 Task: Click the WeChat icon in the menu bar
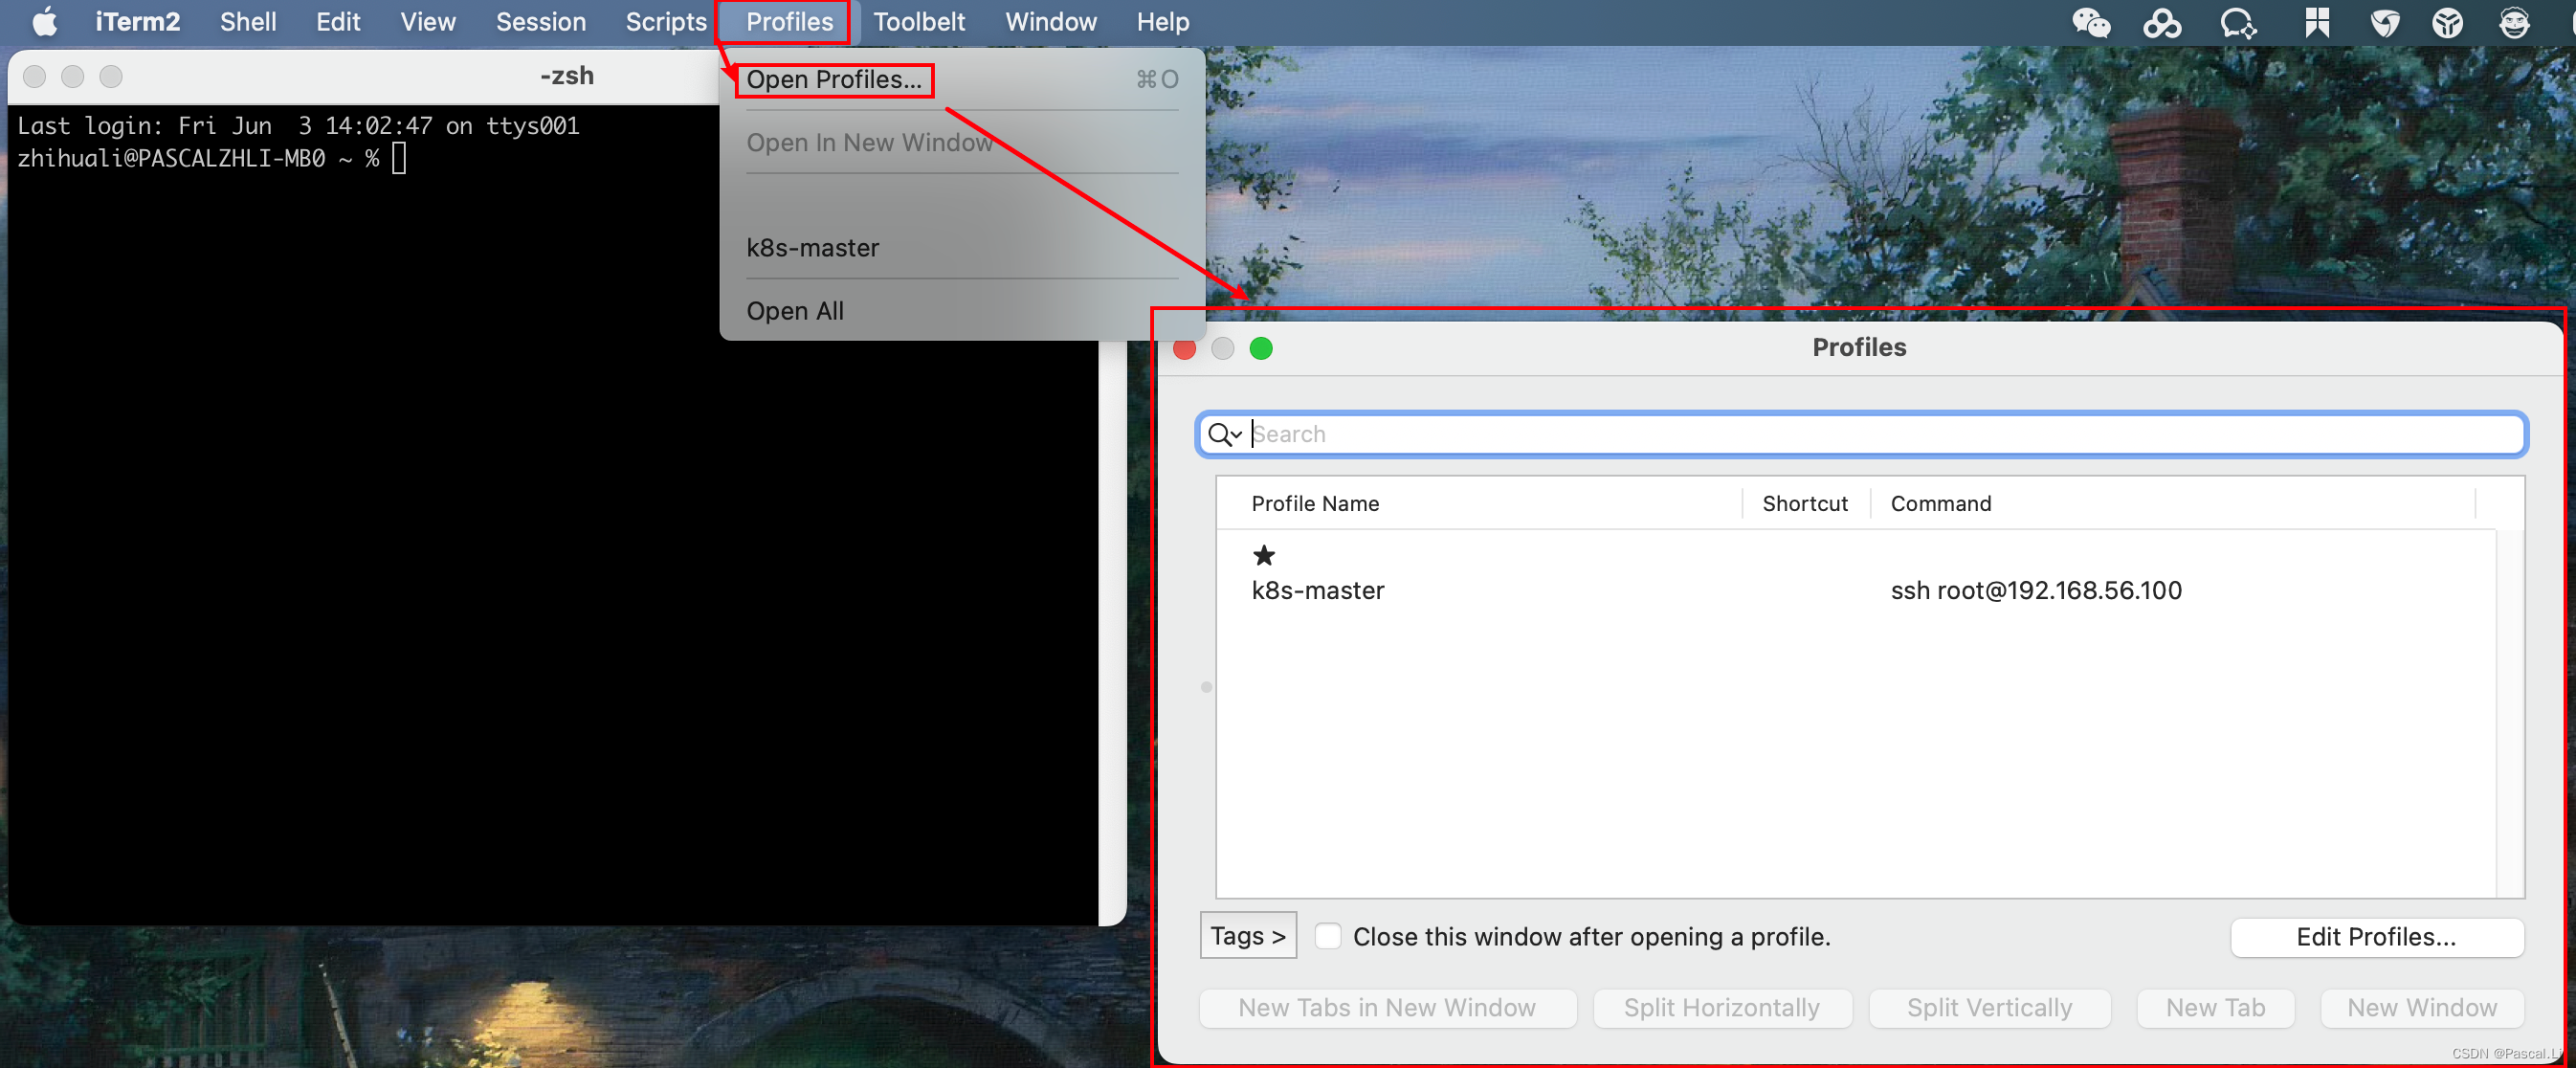point(2090,22)
